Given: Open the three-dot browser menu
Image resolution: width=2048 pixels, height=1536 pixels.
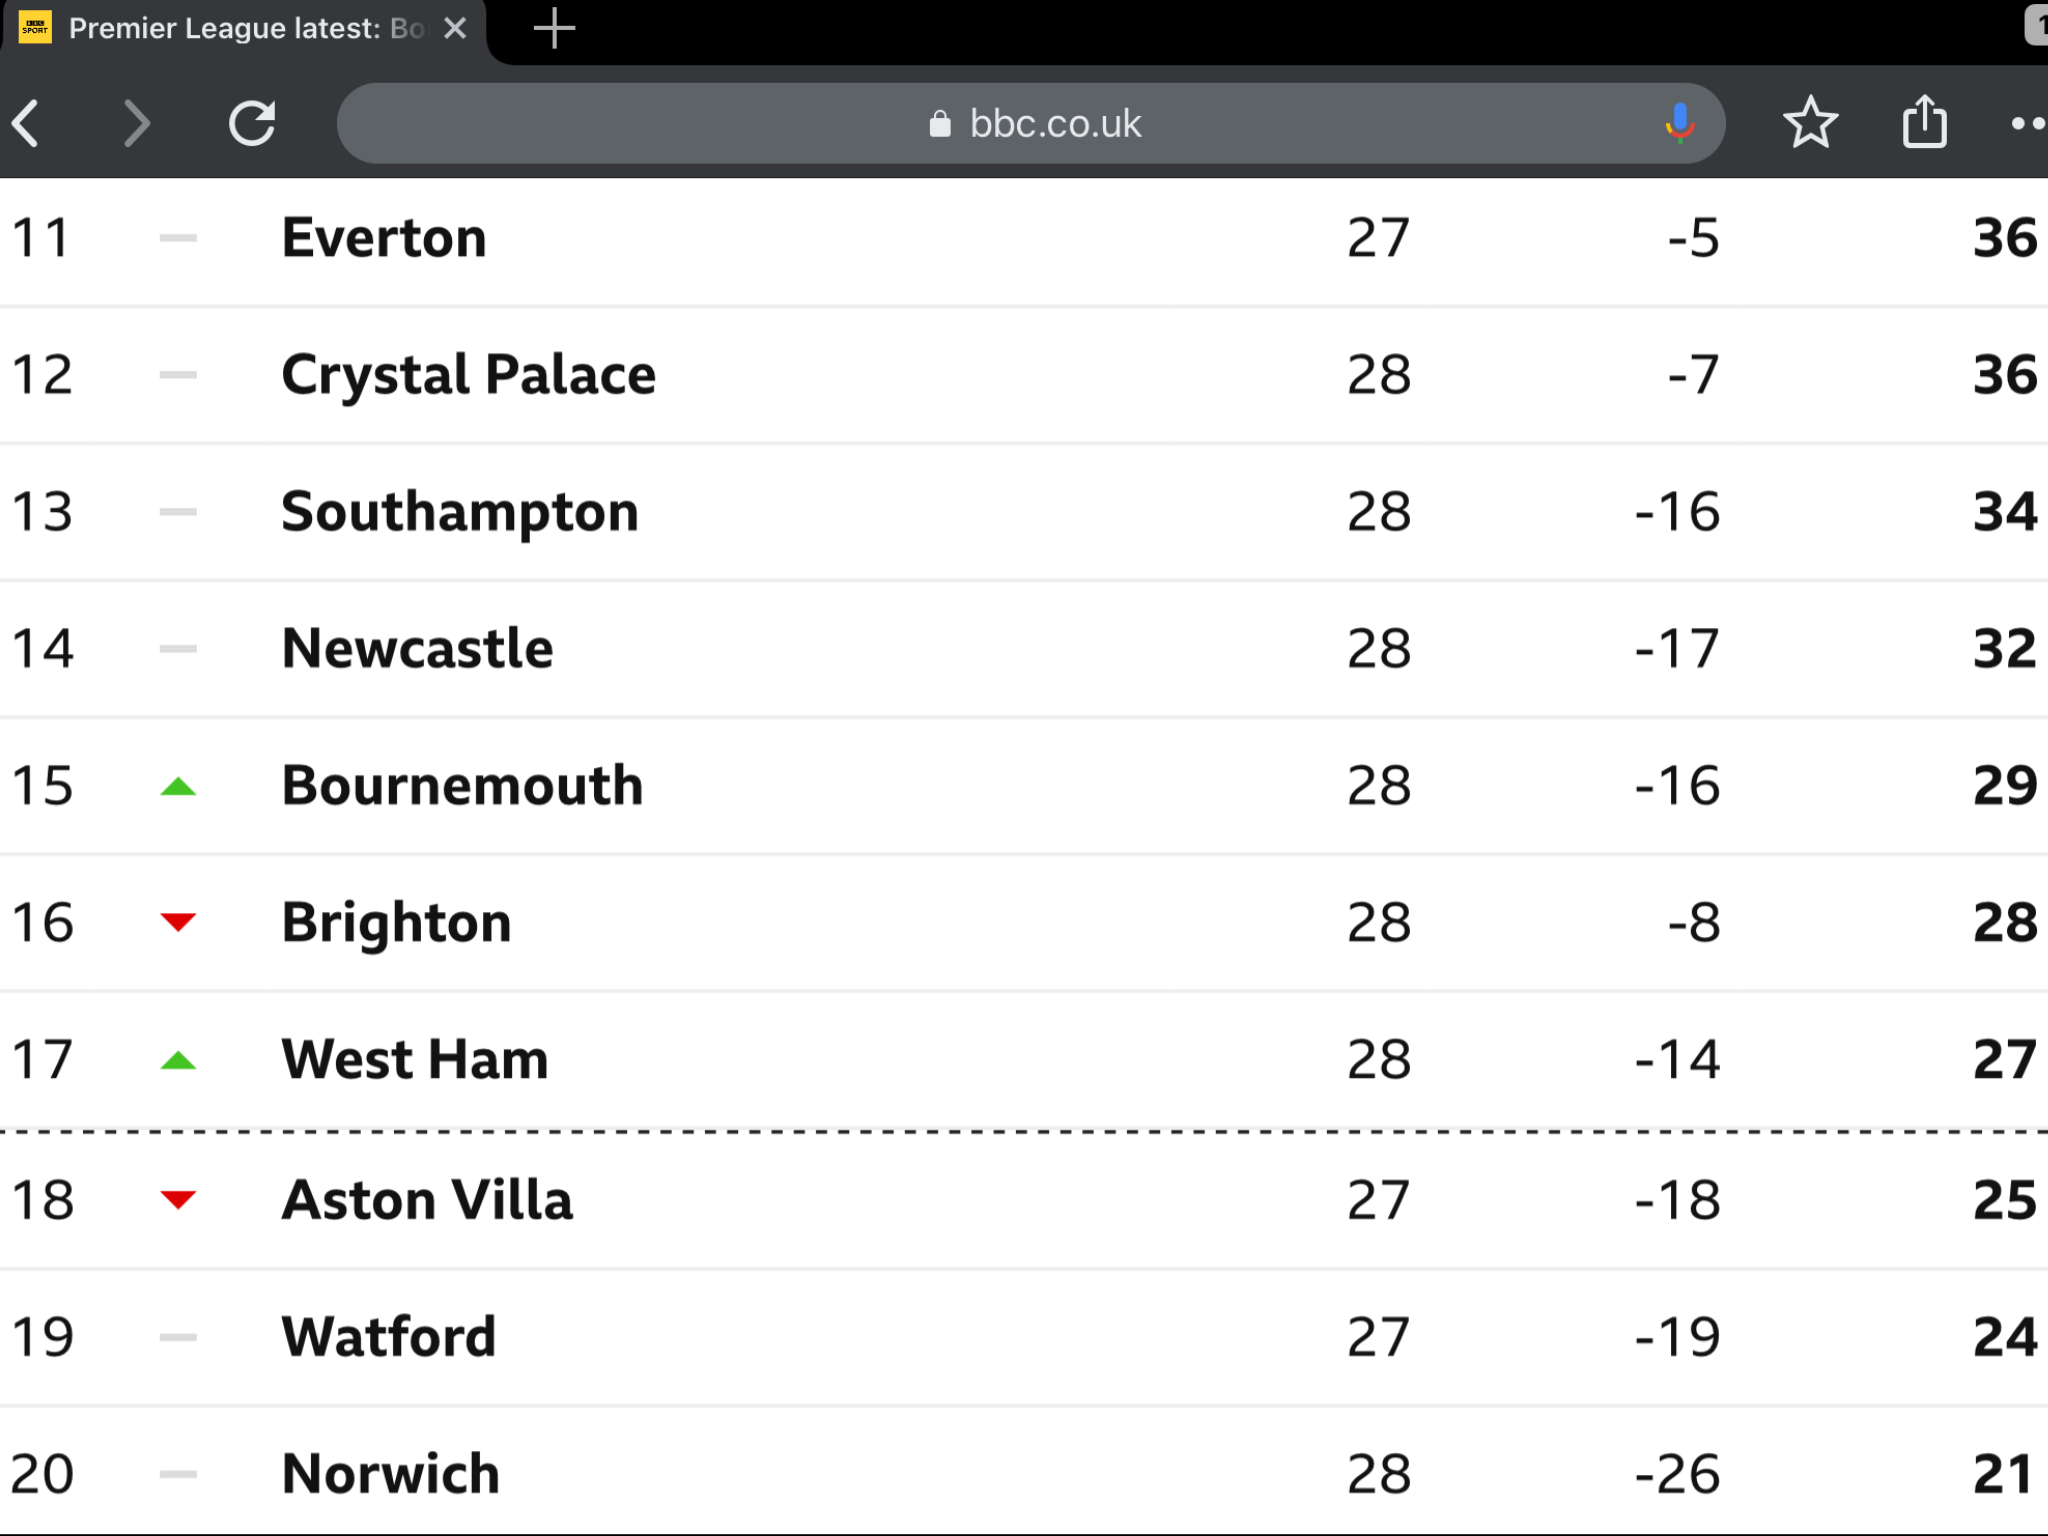Looking at the screenshot, I should click(x=2030, y=124).
